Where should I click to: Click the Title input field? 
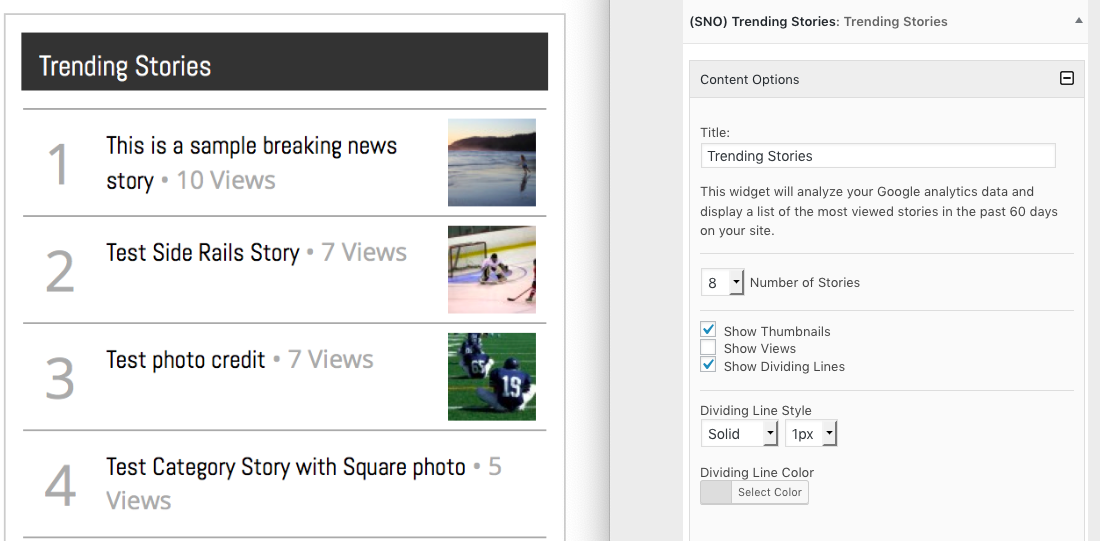[x=878, y=156]
